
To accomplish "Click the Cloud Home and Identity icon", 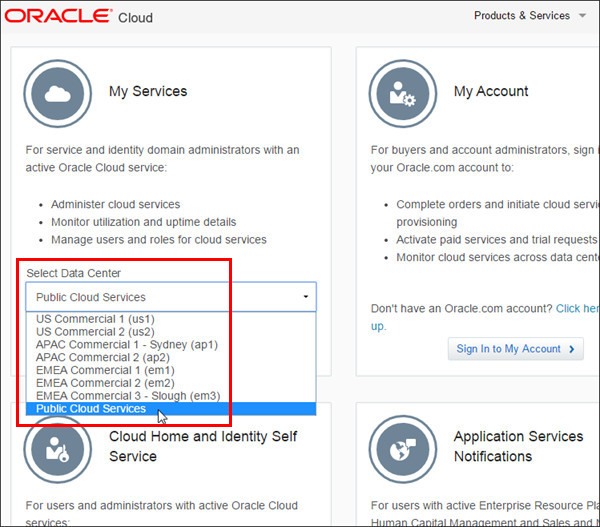I will pyautogui.click(x=58, y=449).
